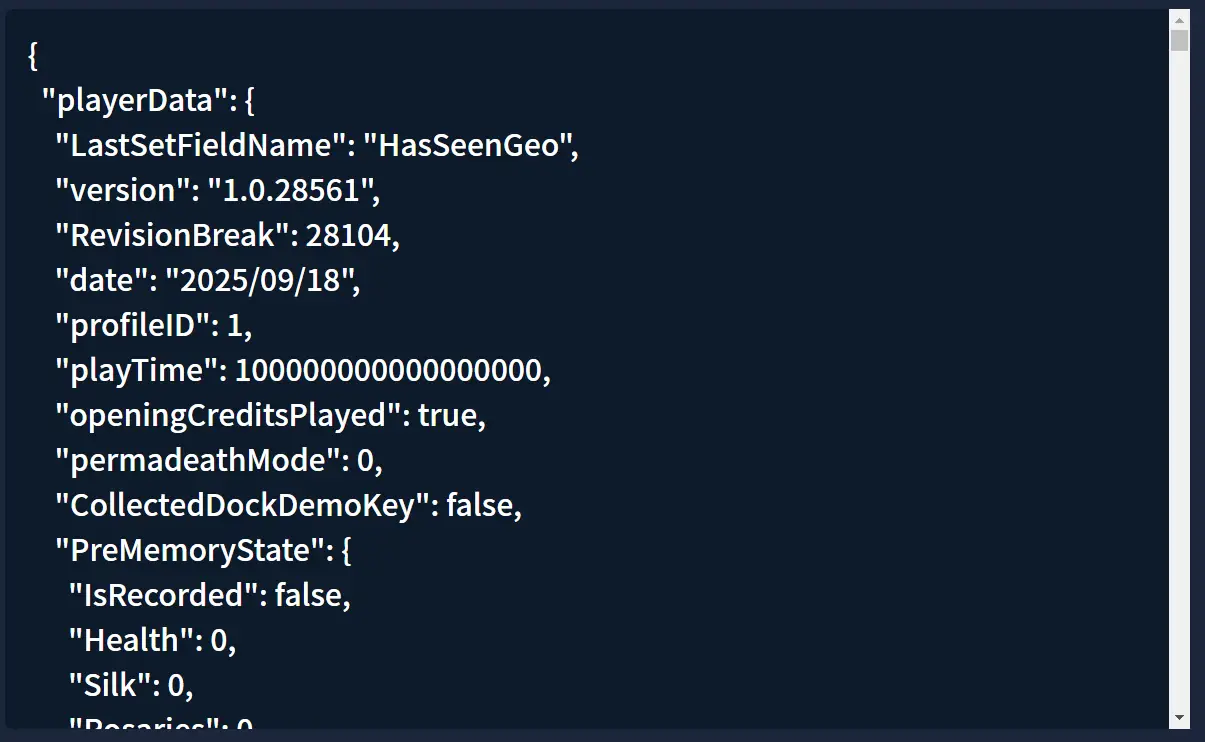1205x742 pixels.
Task: Click the long playTime number
Action: (388, 370)
